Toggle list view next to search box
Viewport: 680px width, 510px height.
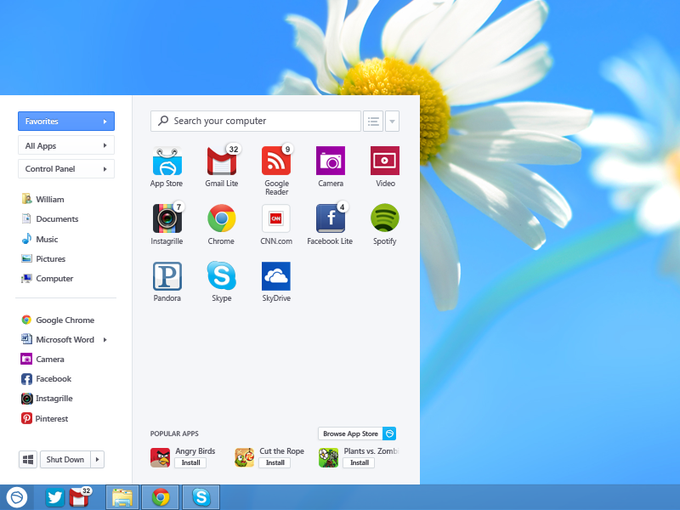(373, 121)
